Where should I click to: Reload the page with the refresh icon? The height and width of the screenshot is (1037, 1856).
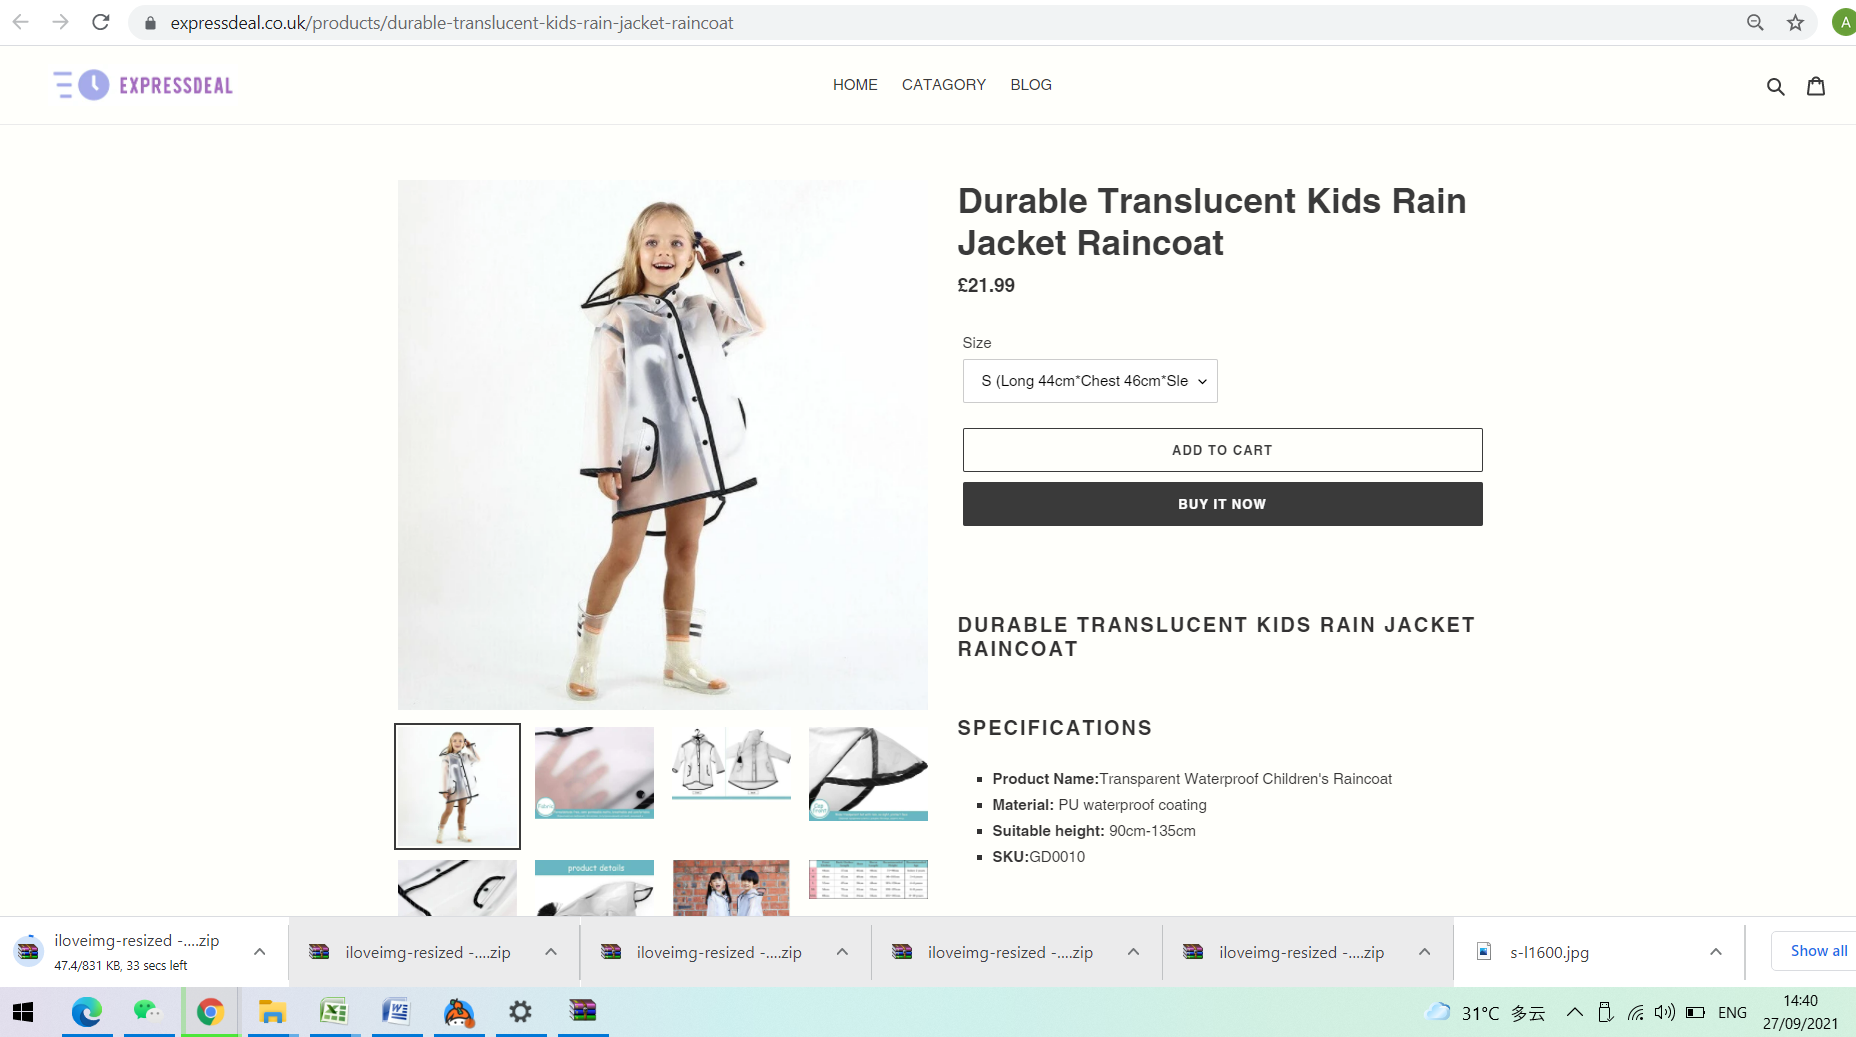click(100, 22)
